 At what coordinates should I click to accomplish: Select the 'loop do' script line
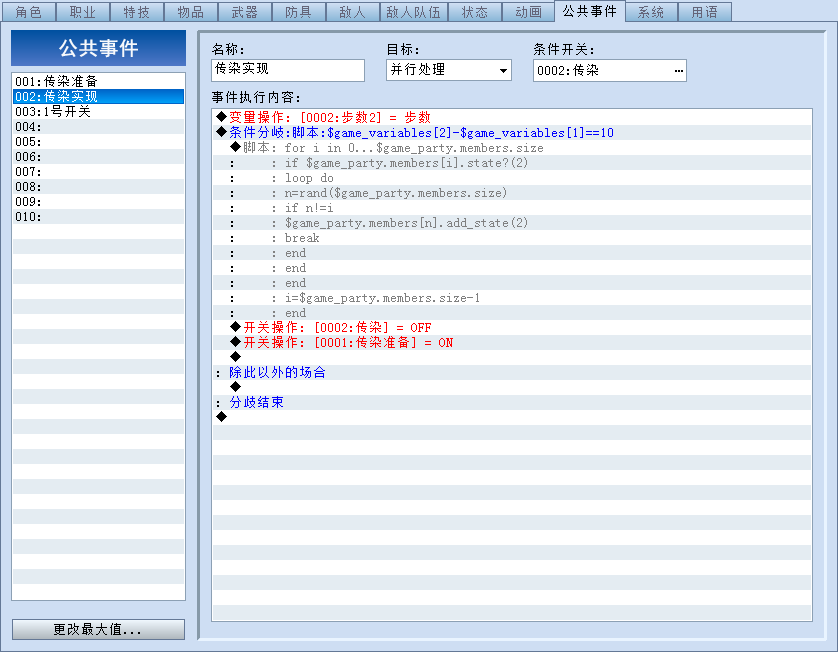[512, 177]
